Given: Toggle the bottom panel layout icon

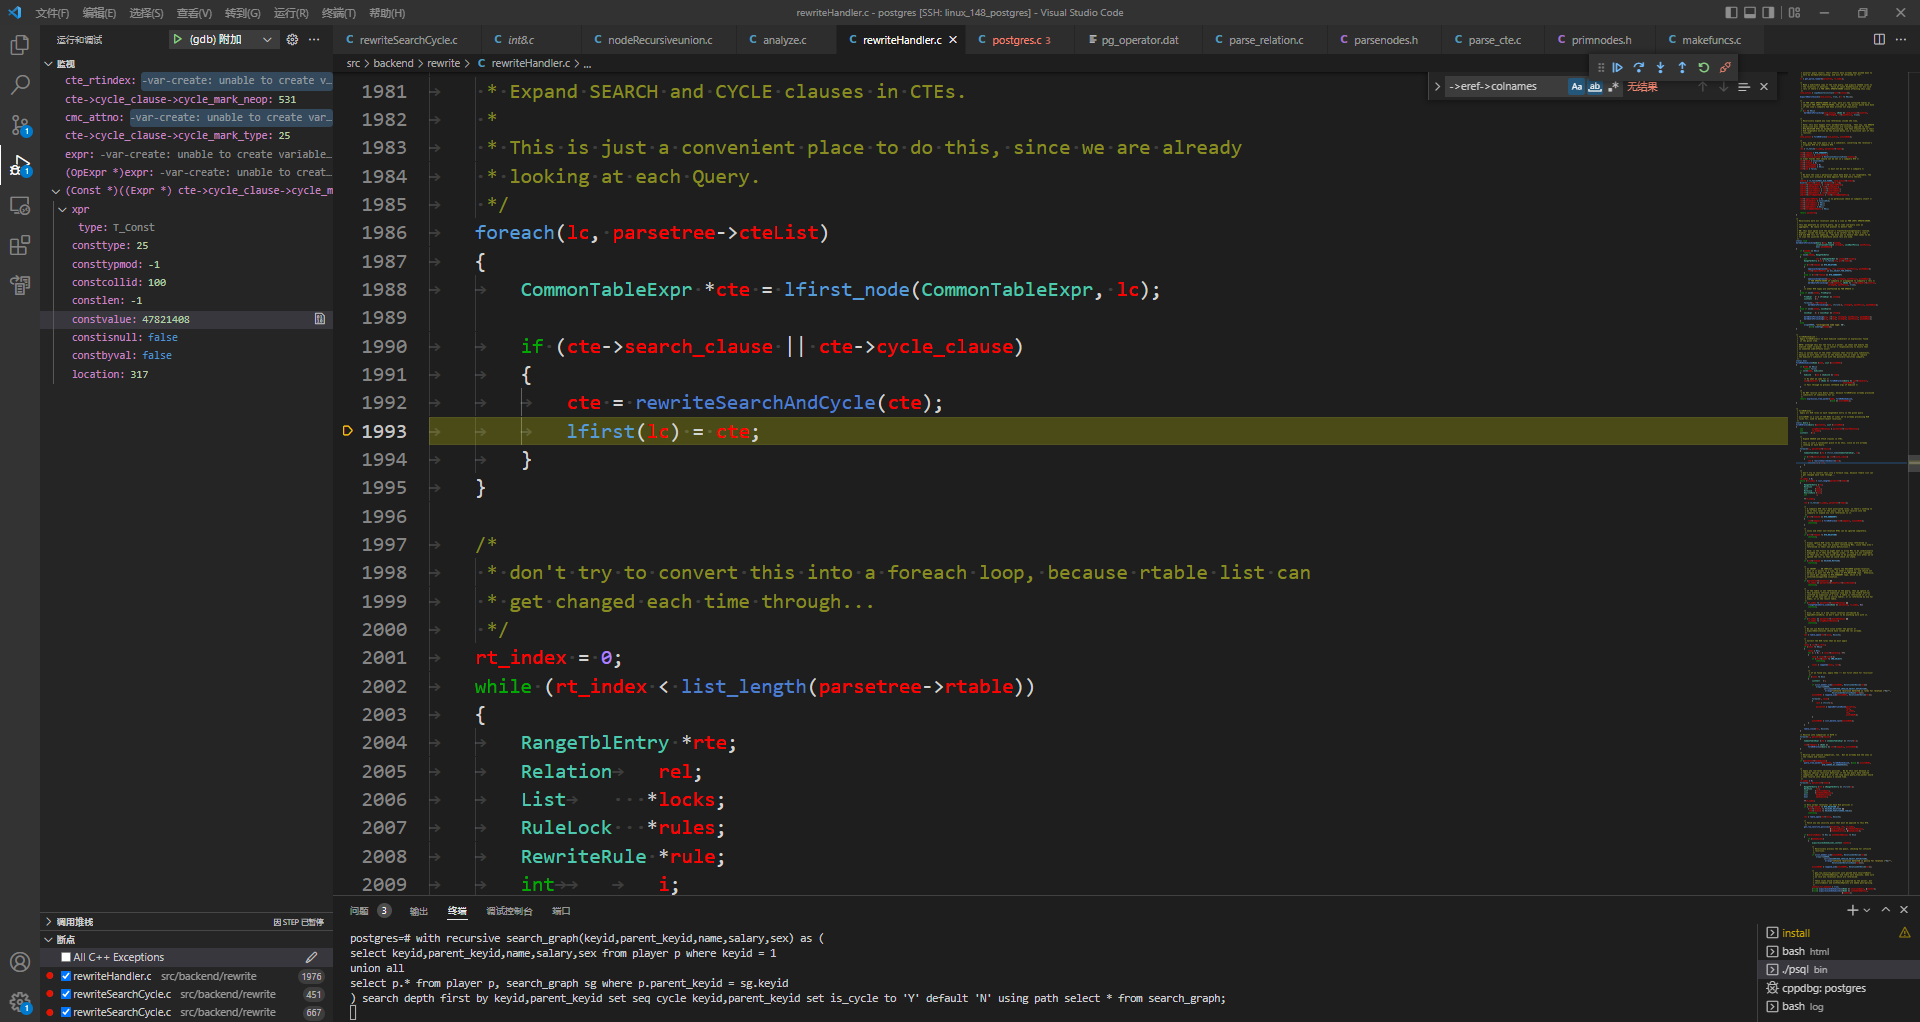Looking at the screenshot, I should tap(1750, 13).
